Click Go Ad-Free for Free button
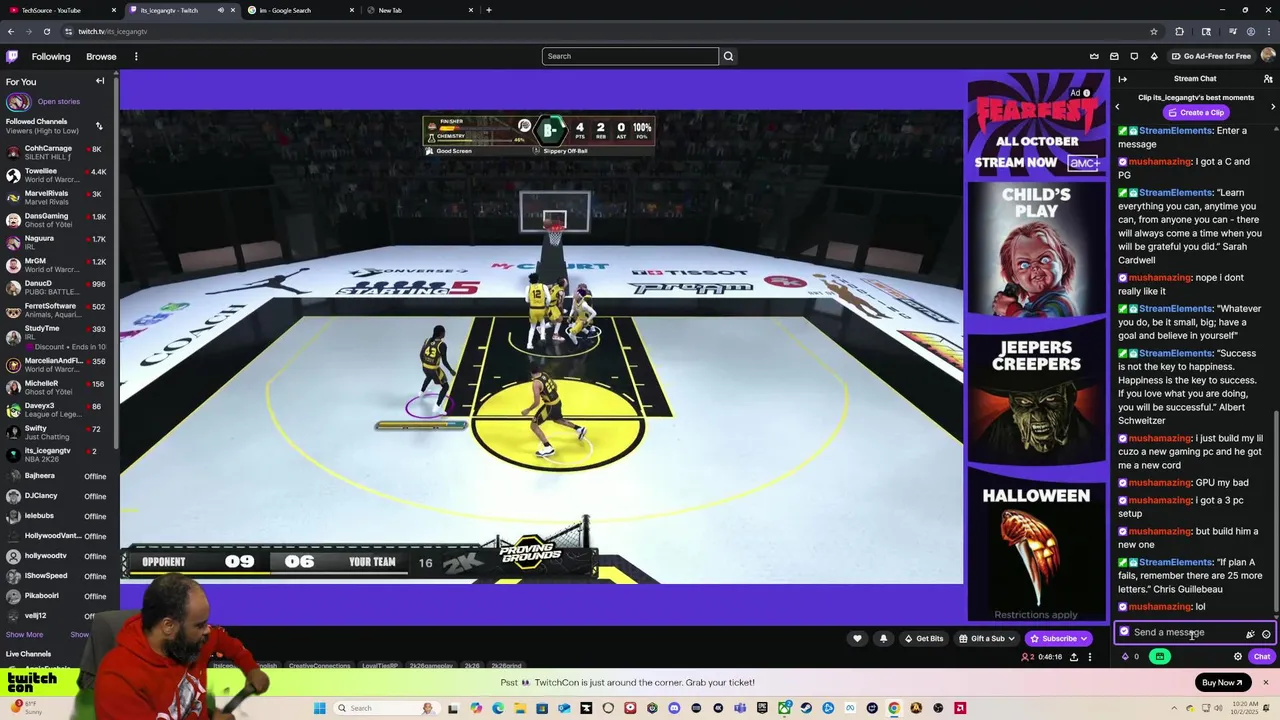 point(1211,56)
